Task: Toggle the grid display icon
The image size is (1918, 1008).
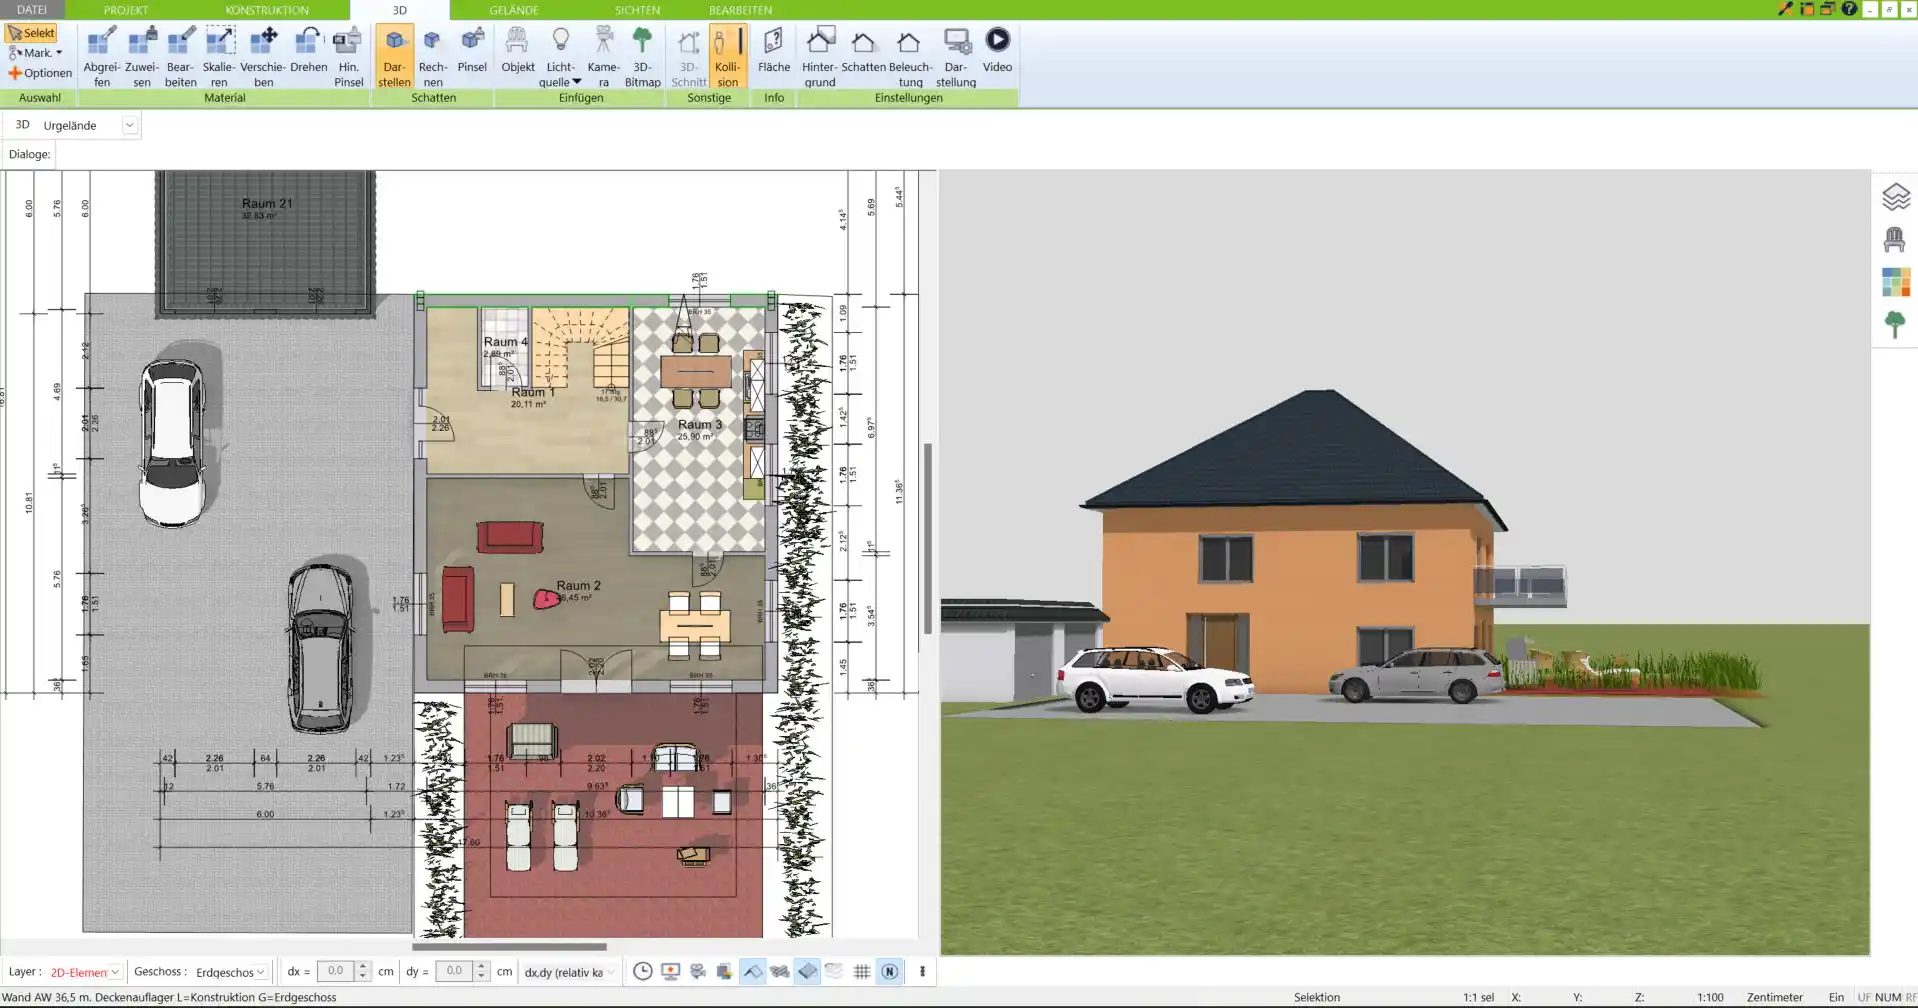Action: pos(862,971)
